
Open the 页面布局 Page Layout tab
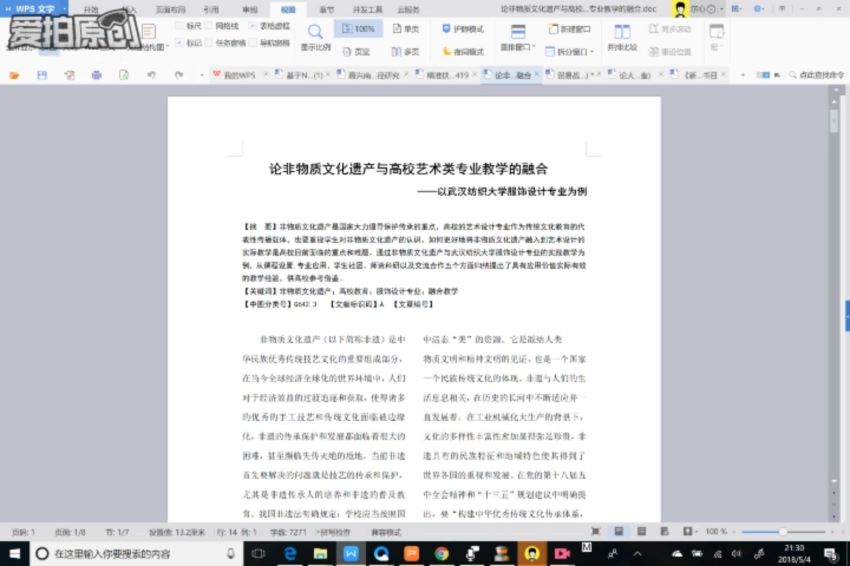pyautogui.click(x=170, y=9)
